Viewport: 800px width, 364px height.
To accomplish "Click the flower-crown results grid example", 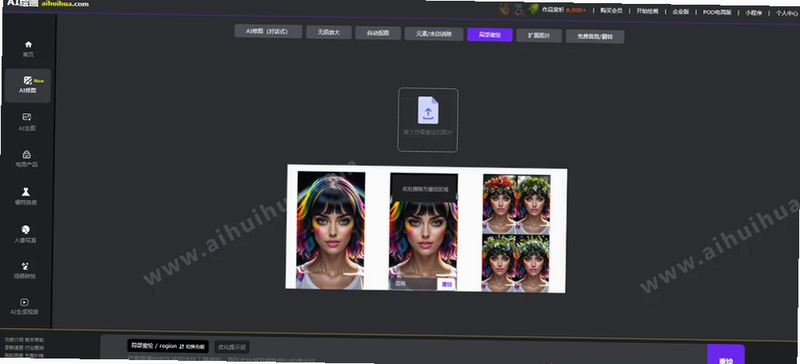I will 516,234.
